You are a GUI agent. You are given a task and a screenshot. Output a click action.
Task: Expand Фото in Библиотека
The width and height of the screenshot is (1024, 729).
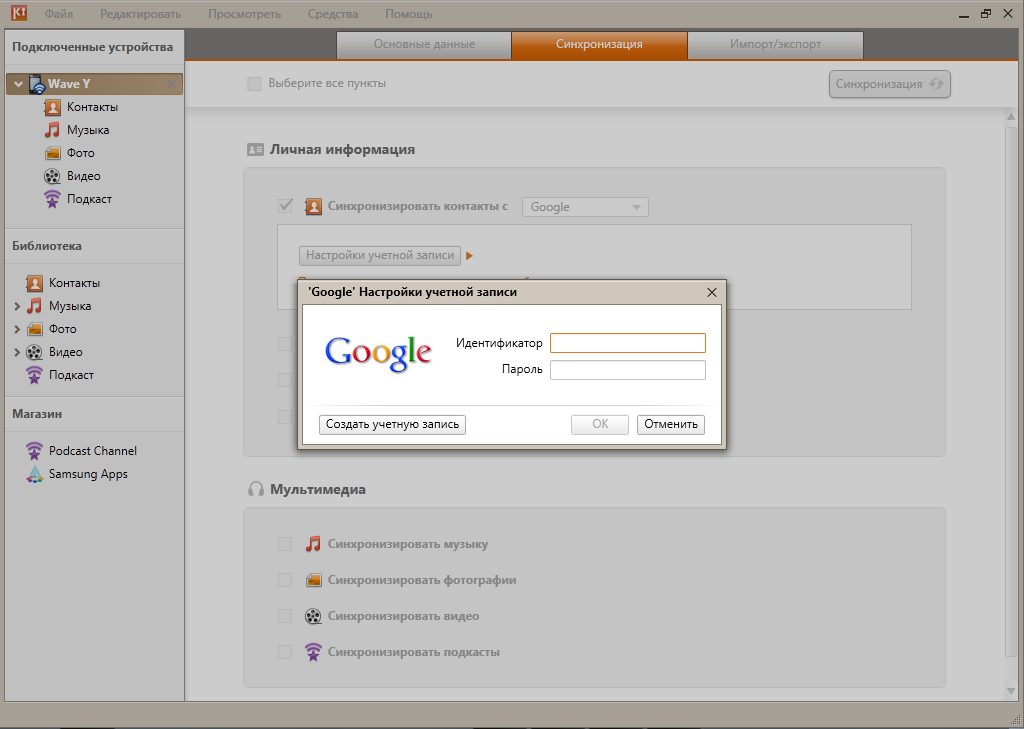pos(17,329)
